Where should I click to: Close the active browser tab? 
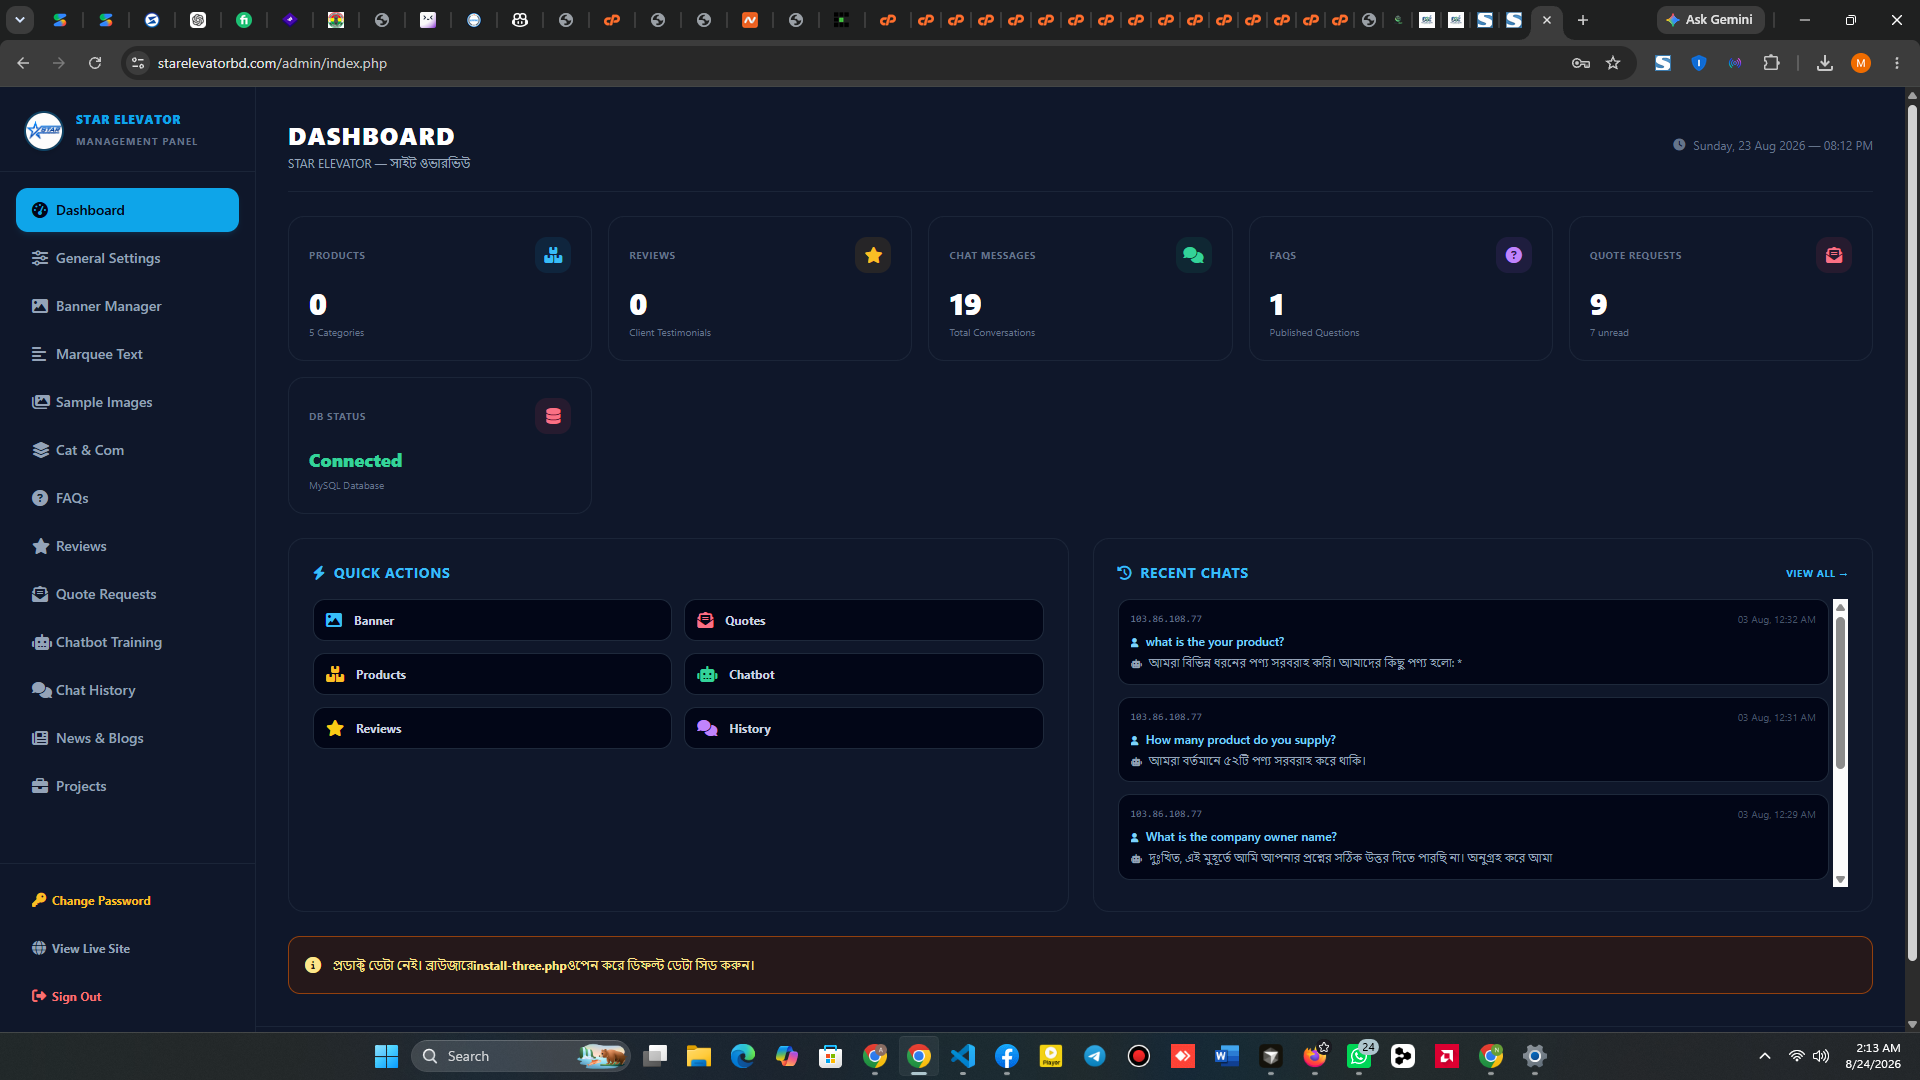click(x=1547, y=20)
